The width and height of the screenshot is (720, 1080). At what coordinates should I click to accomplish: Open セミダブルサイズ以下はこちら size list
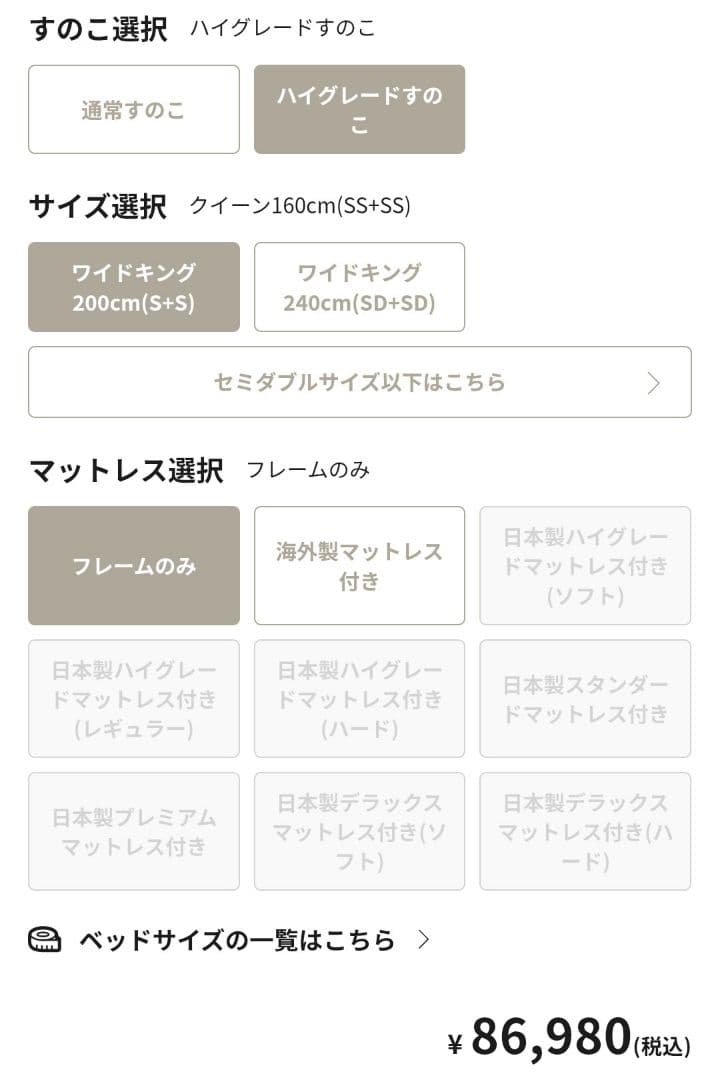359,382
